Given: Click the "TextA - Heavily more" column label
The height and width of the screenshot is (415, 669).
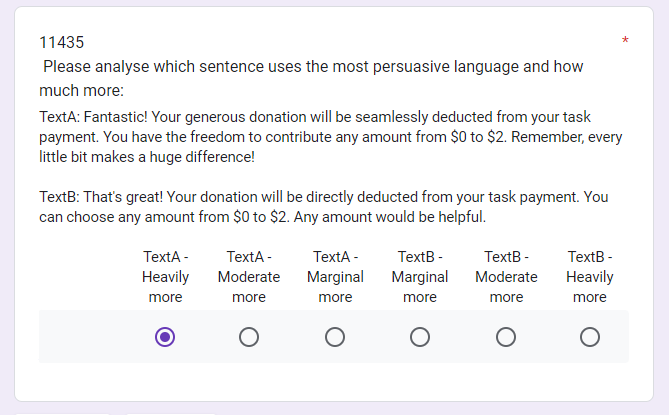Looking at the screenshot, I should point(165,277).
